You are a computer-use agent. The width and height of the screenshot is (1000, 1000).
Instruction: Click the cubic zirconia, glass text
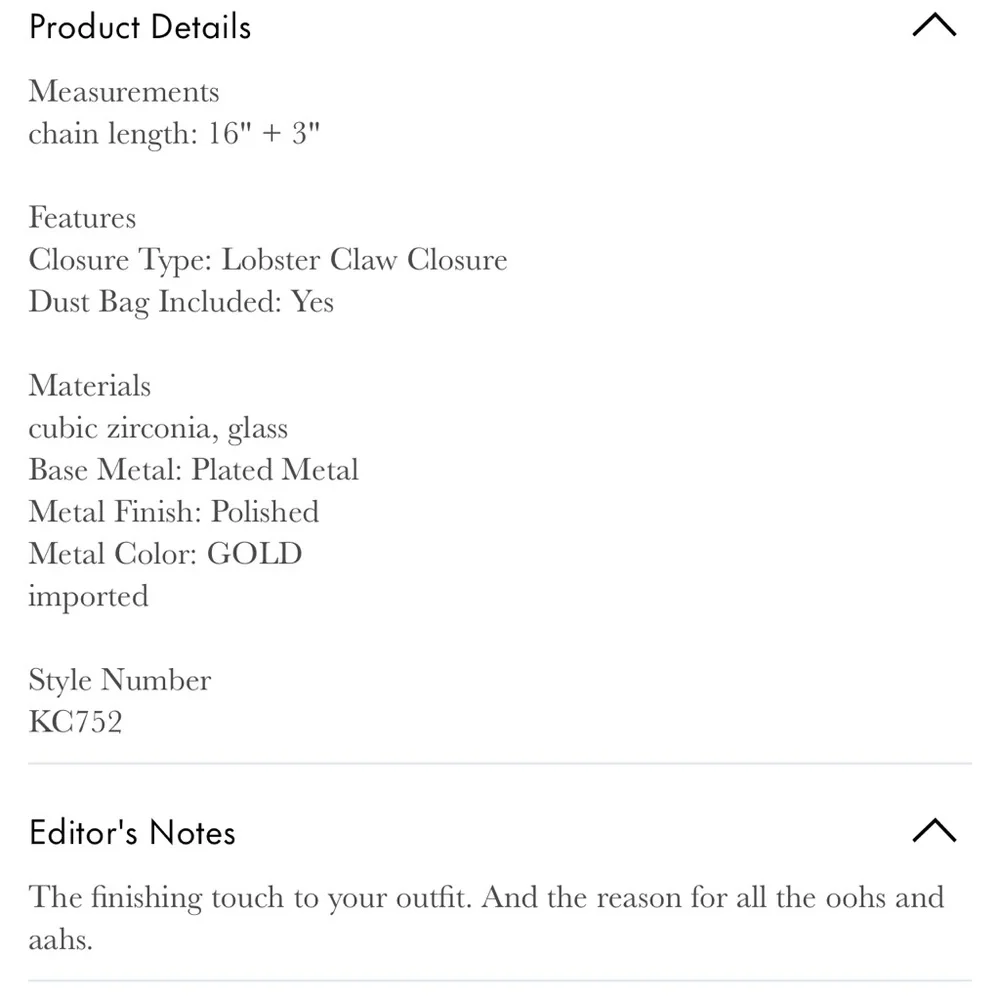pyautogui.click(x=158, y=428)
